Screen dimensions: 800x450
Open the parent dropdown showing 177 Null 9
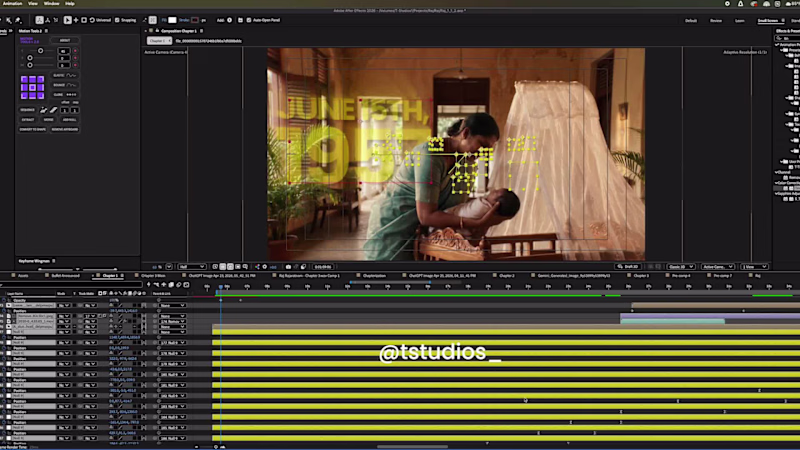172,343
